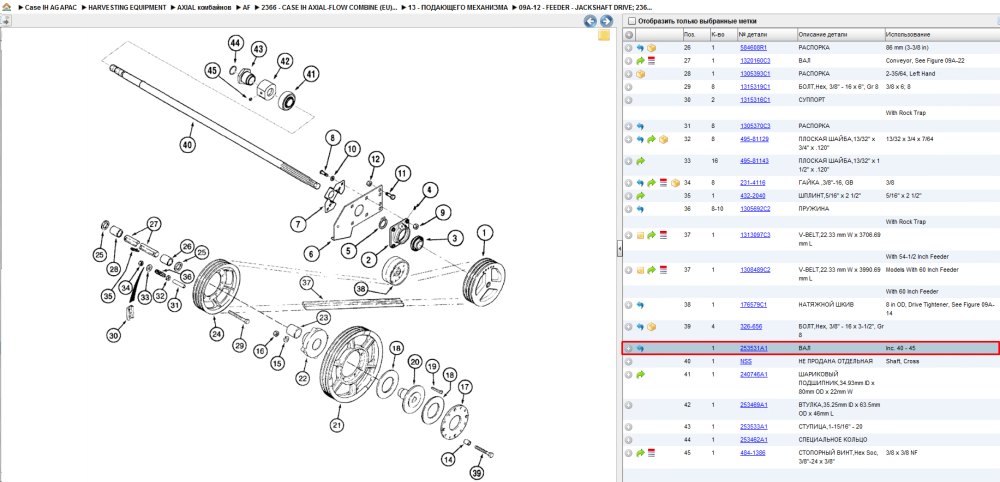Screen dimensions: 1000x482
Task: Navigate to next figure with right arrow
Action: click(x=606, y=21)
